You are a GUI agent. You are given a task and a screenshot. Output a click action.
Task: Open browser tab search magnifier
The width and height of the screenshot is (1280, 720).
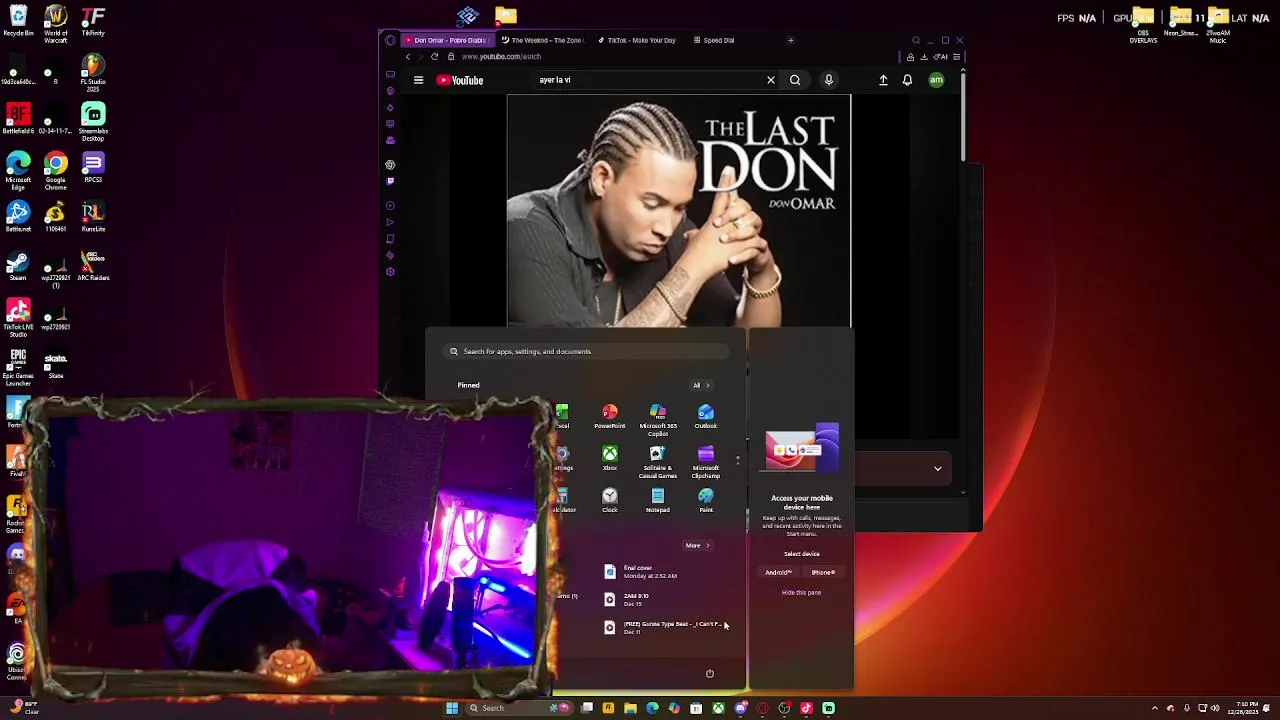pyautogui.click(x=915, y=41)
